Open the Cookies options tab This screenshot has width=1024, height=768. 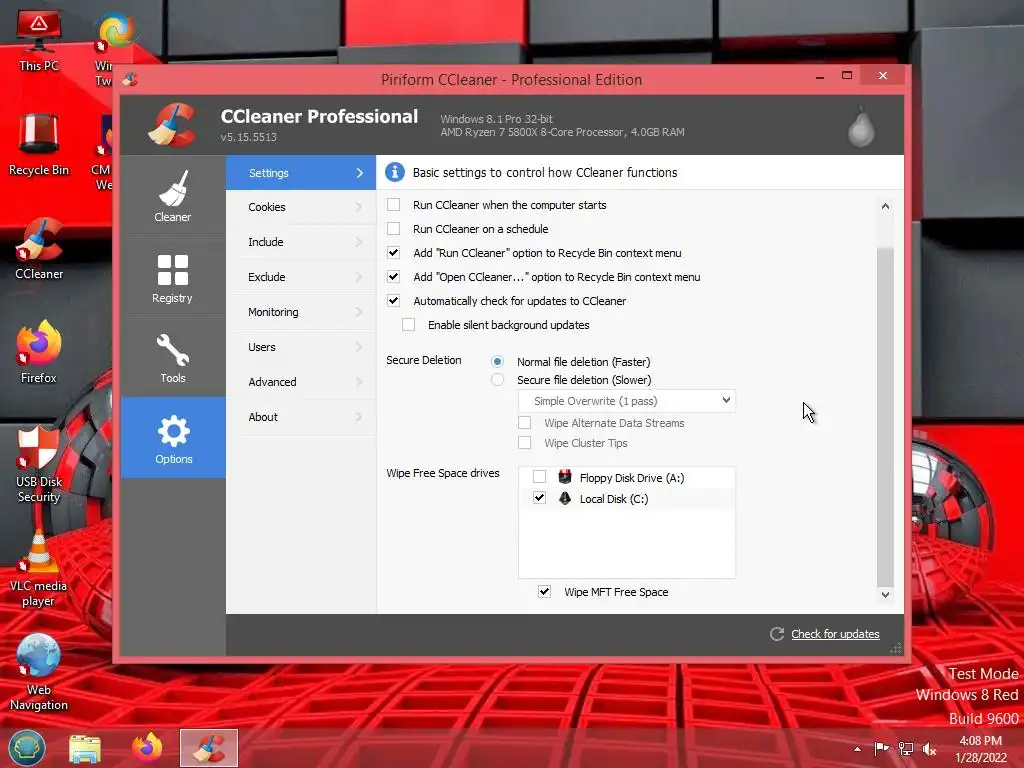click(x=301, y=207)
